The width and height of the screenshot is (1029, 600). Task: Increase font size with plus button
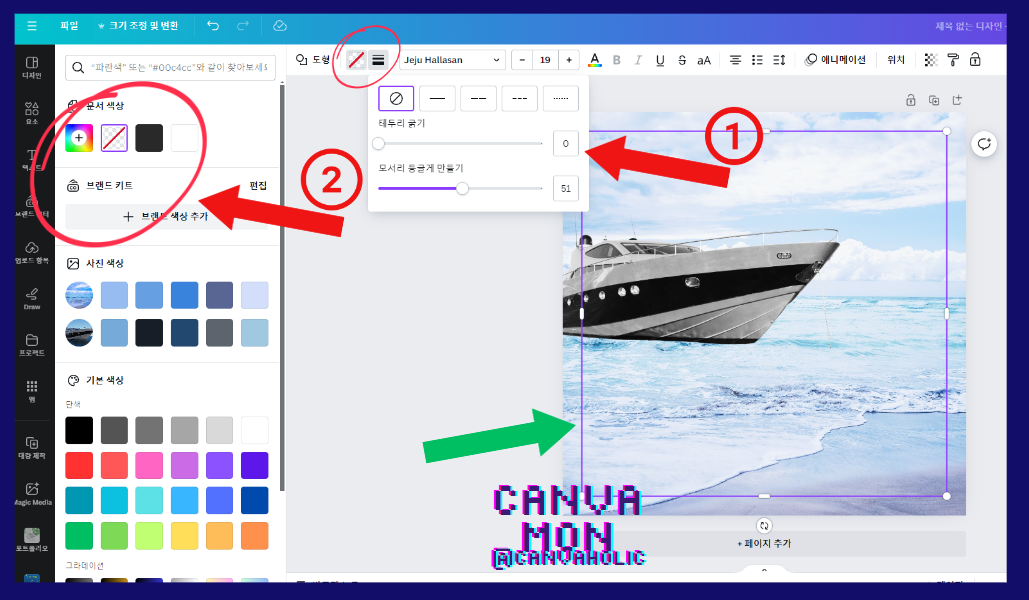(x=569, y=60)
